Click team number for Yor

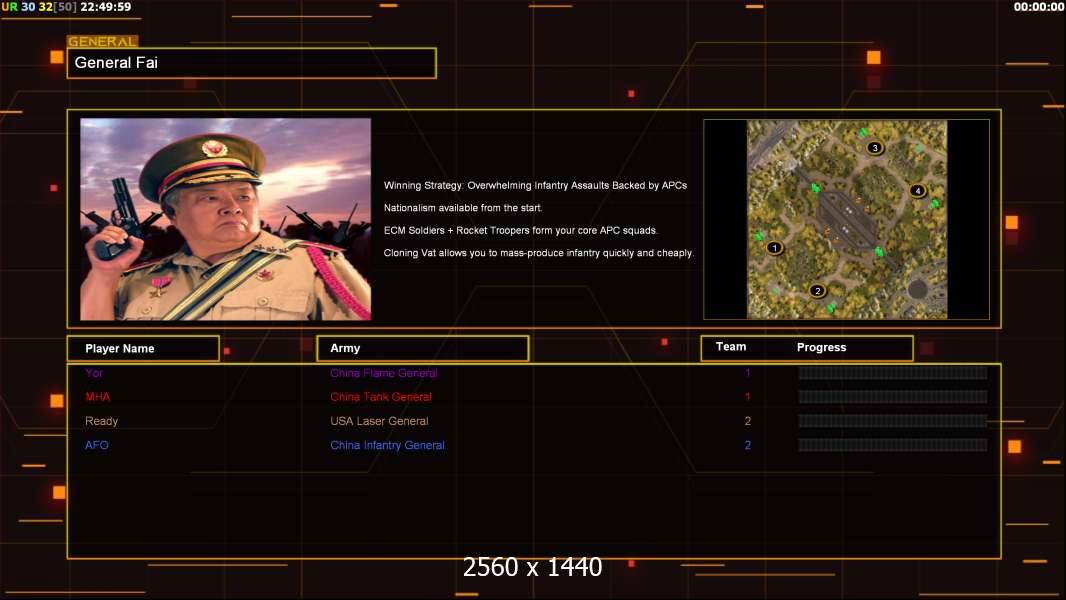pos(747,373)
